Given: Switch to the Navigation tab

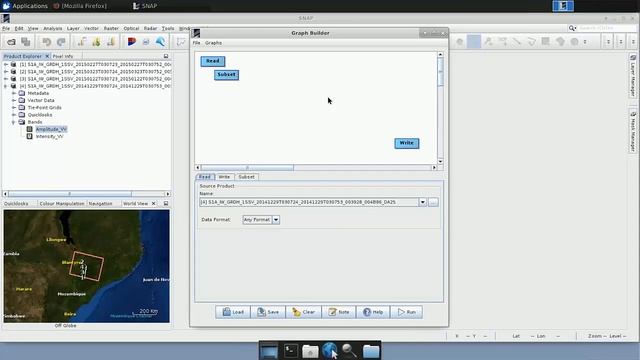Looking at the screenshot, I should [100, 203].
